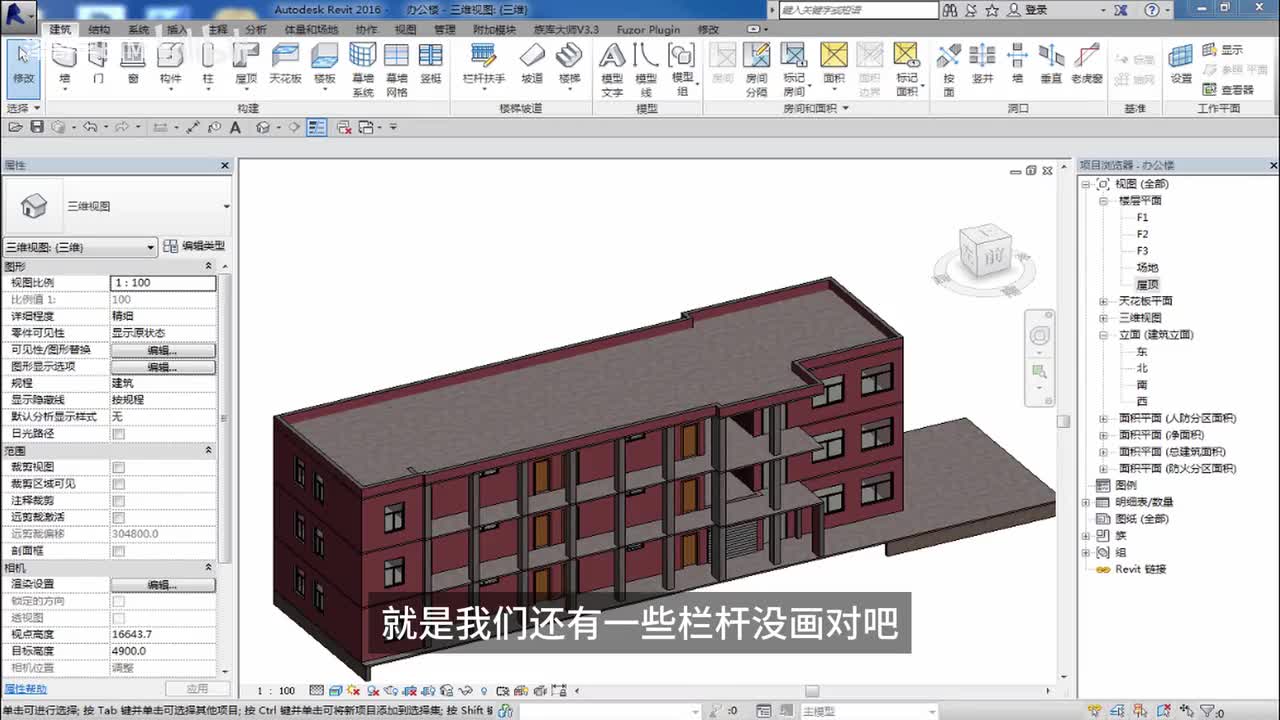Switch to the 视图 ribbon tab

coord(405,30)
